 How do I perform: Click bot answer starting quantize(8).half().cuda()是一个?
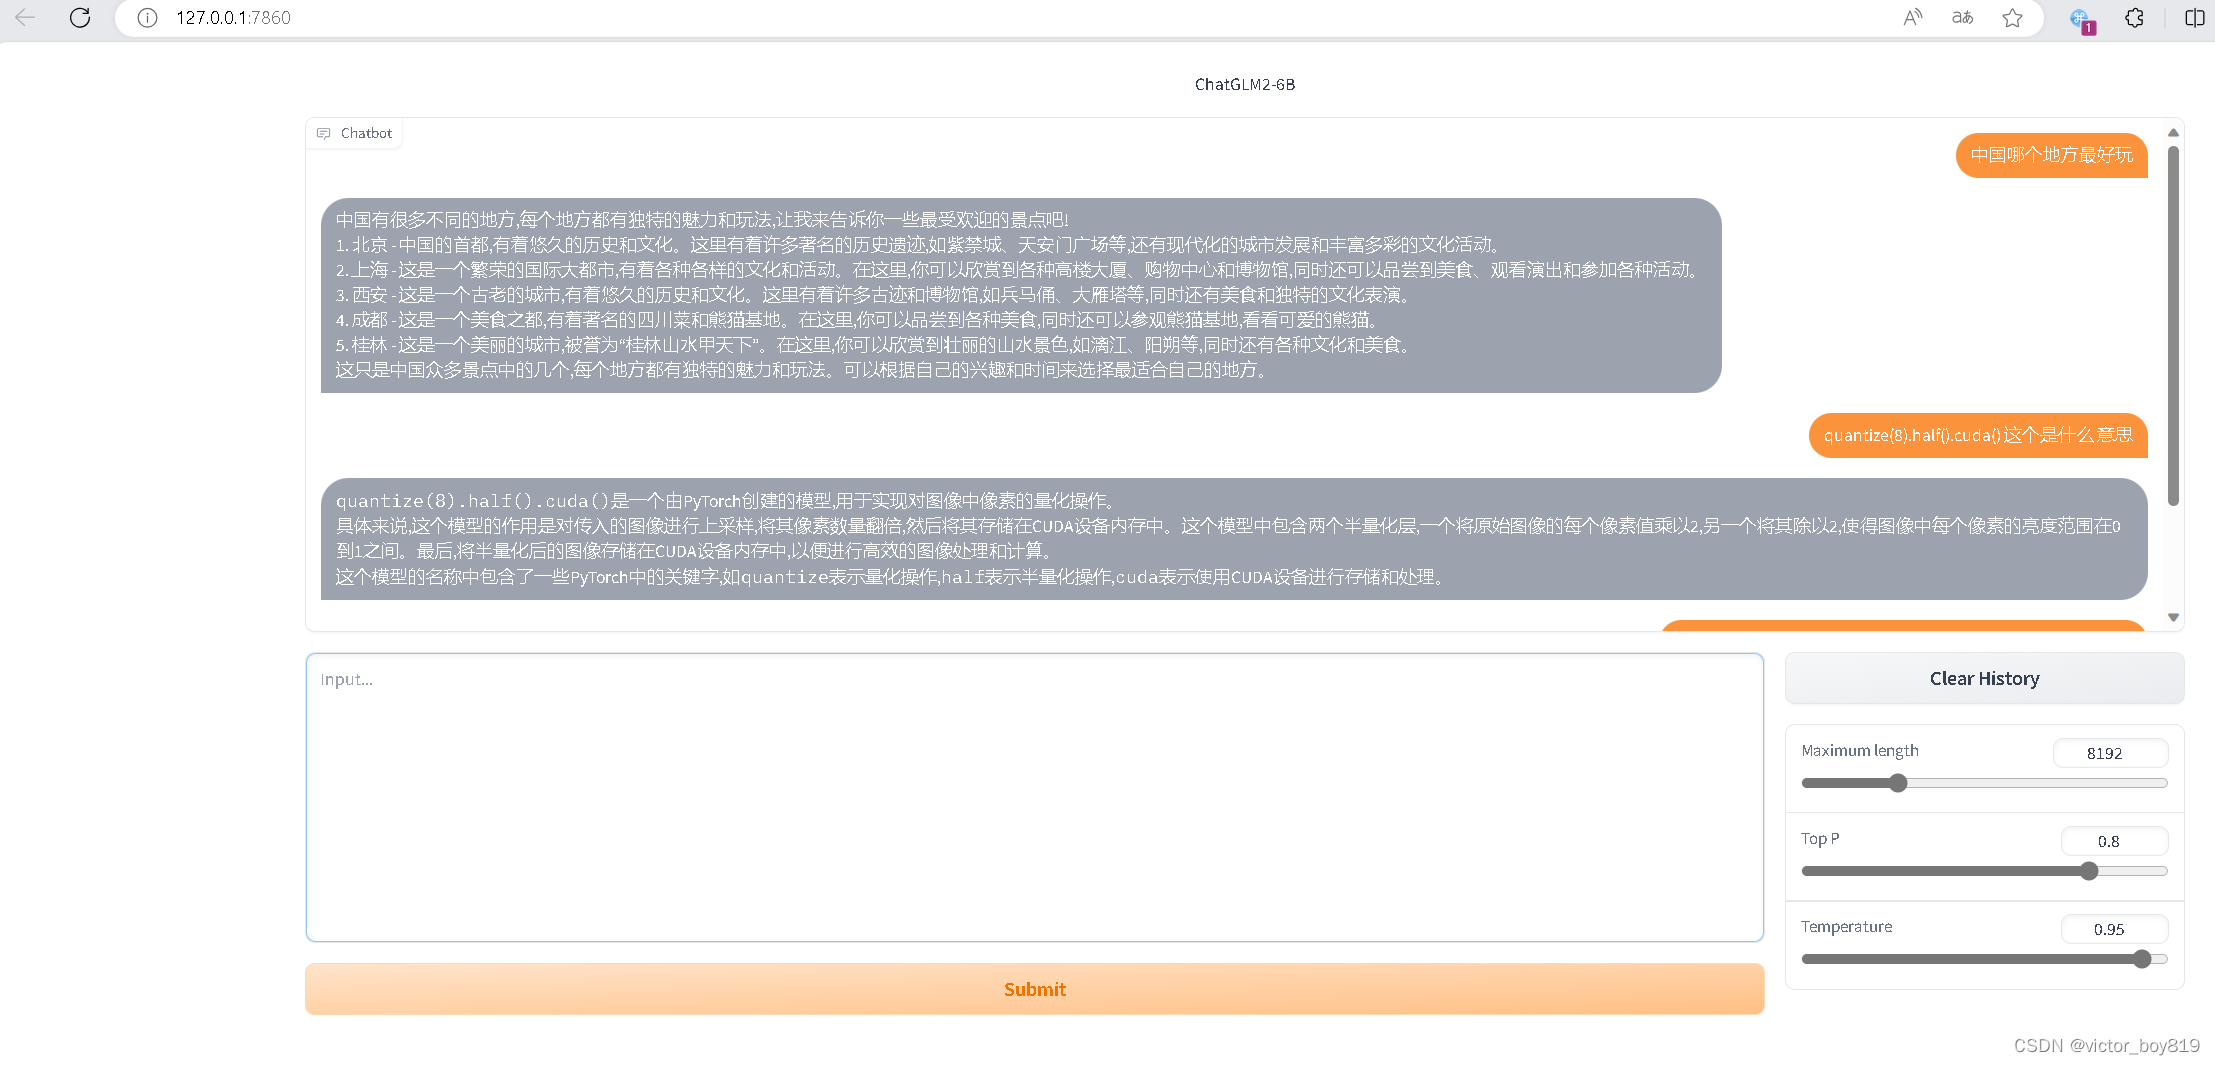tap(1233, 538)
